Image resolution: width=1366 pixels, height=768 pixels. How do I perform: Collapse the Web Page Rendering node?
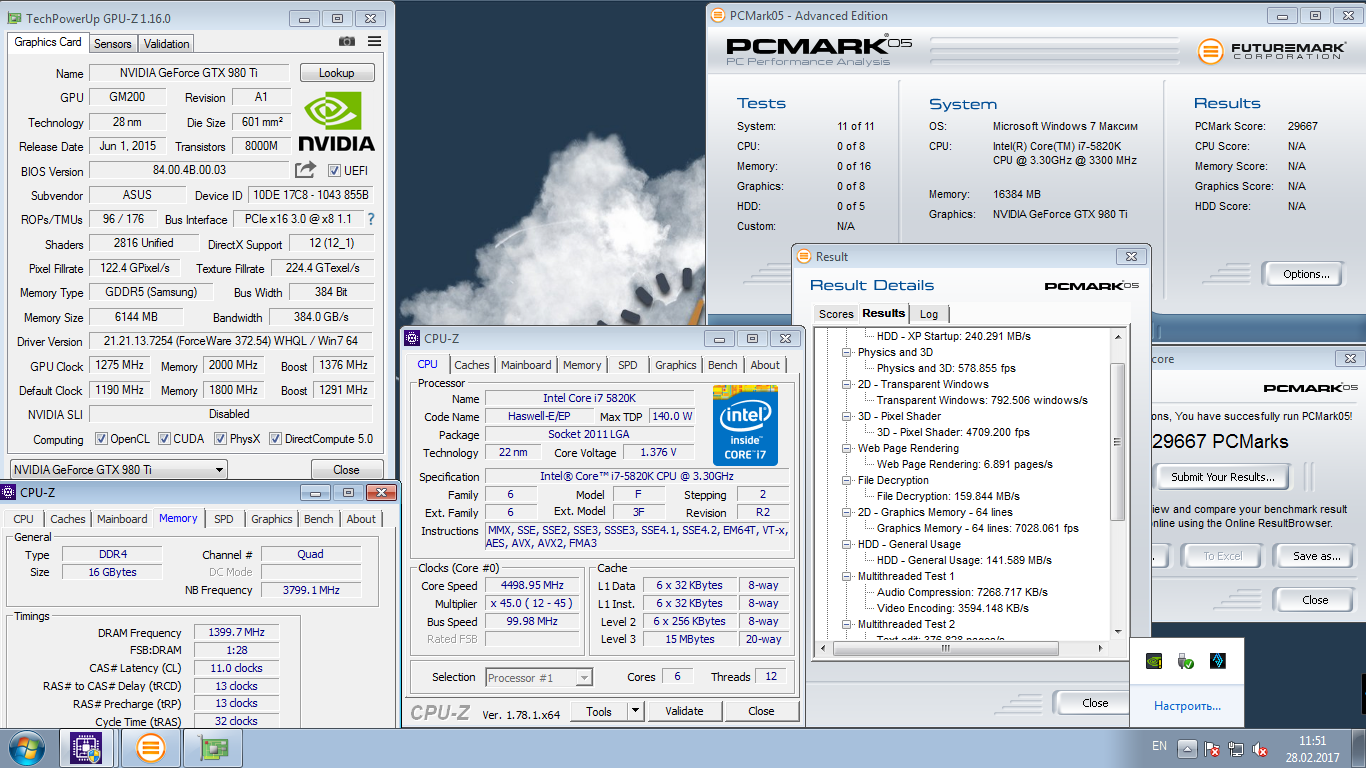coord(846,448)
